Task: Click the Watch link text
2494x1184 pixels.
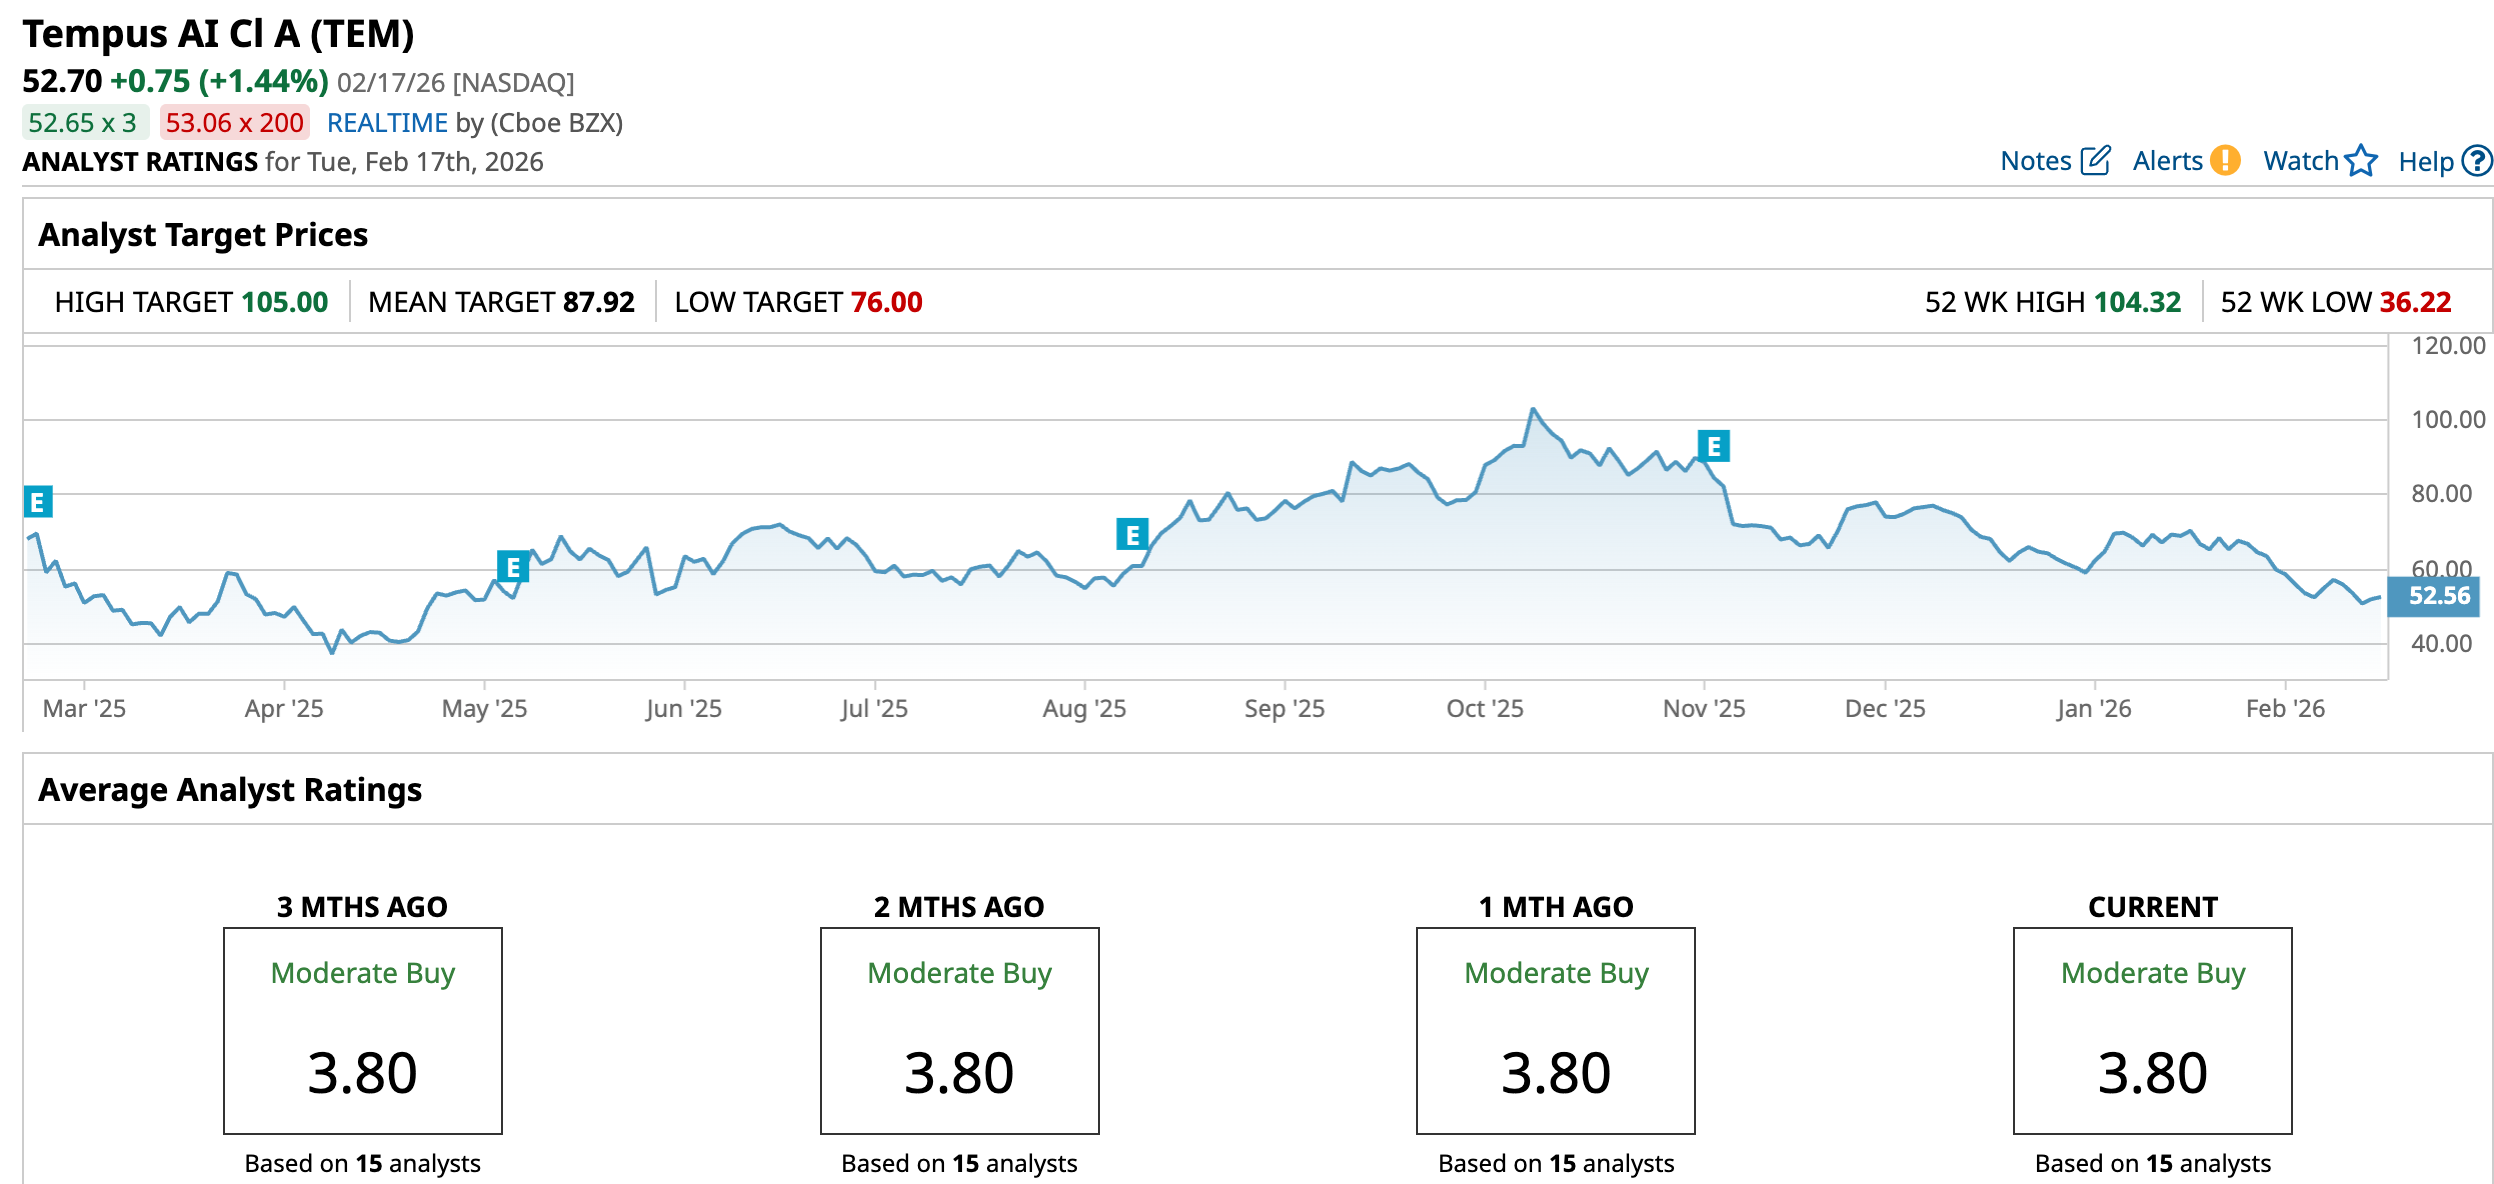Action: [2300, 161]
